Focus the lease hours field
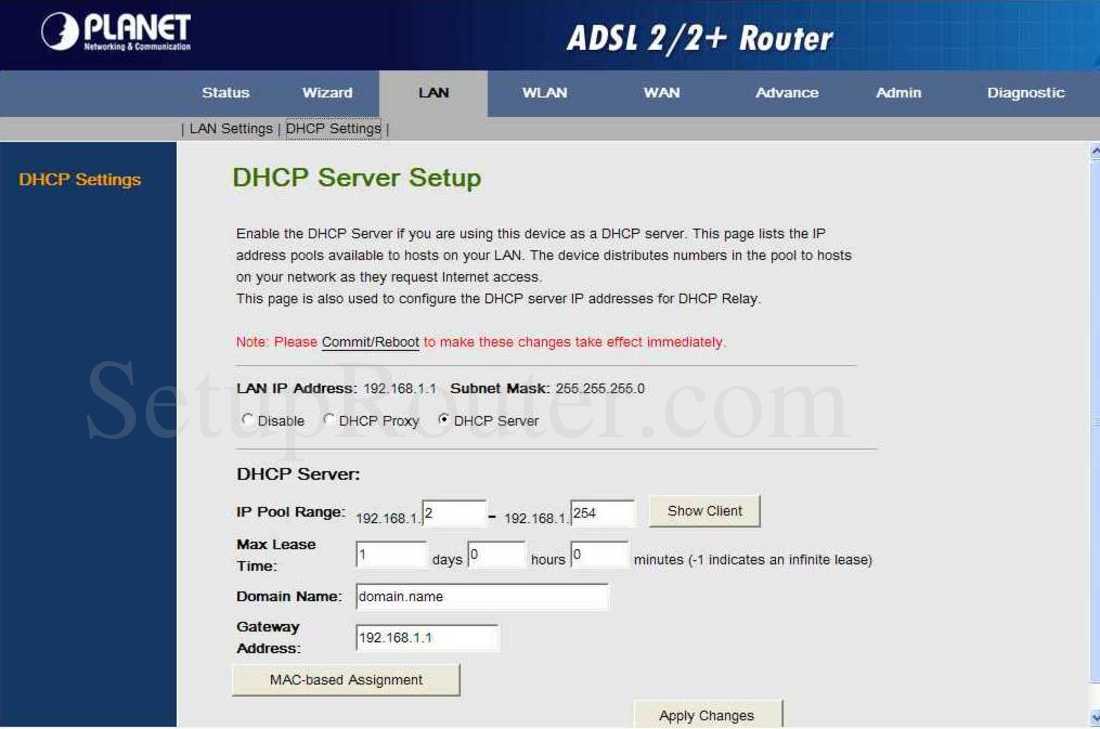The image size is (1100, 729). coord(496,554)
